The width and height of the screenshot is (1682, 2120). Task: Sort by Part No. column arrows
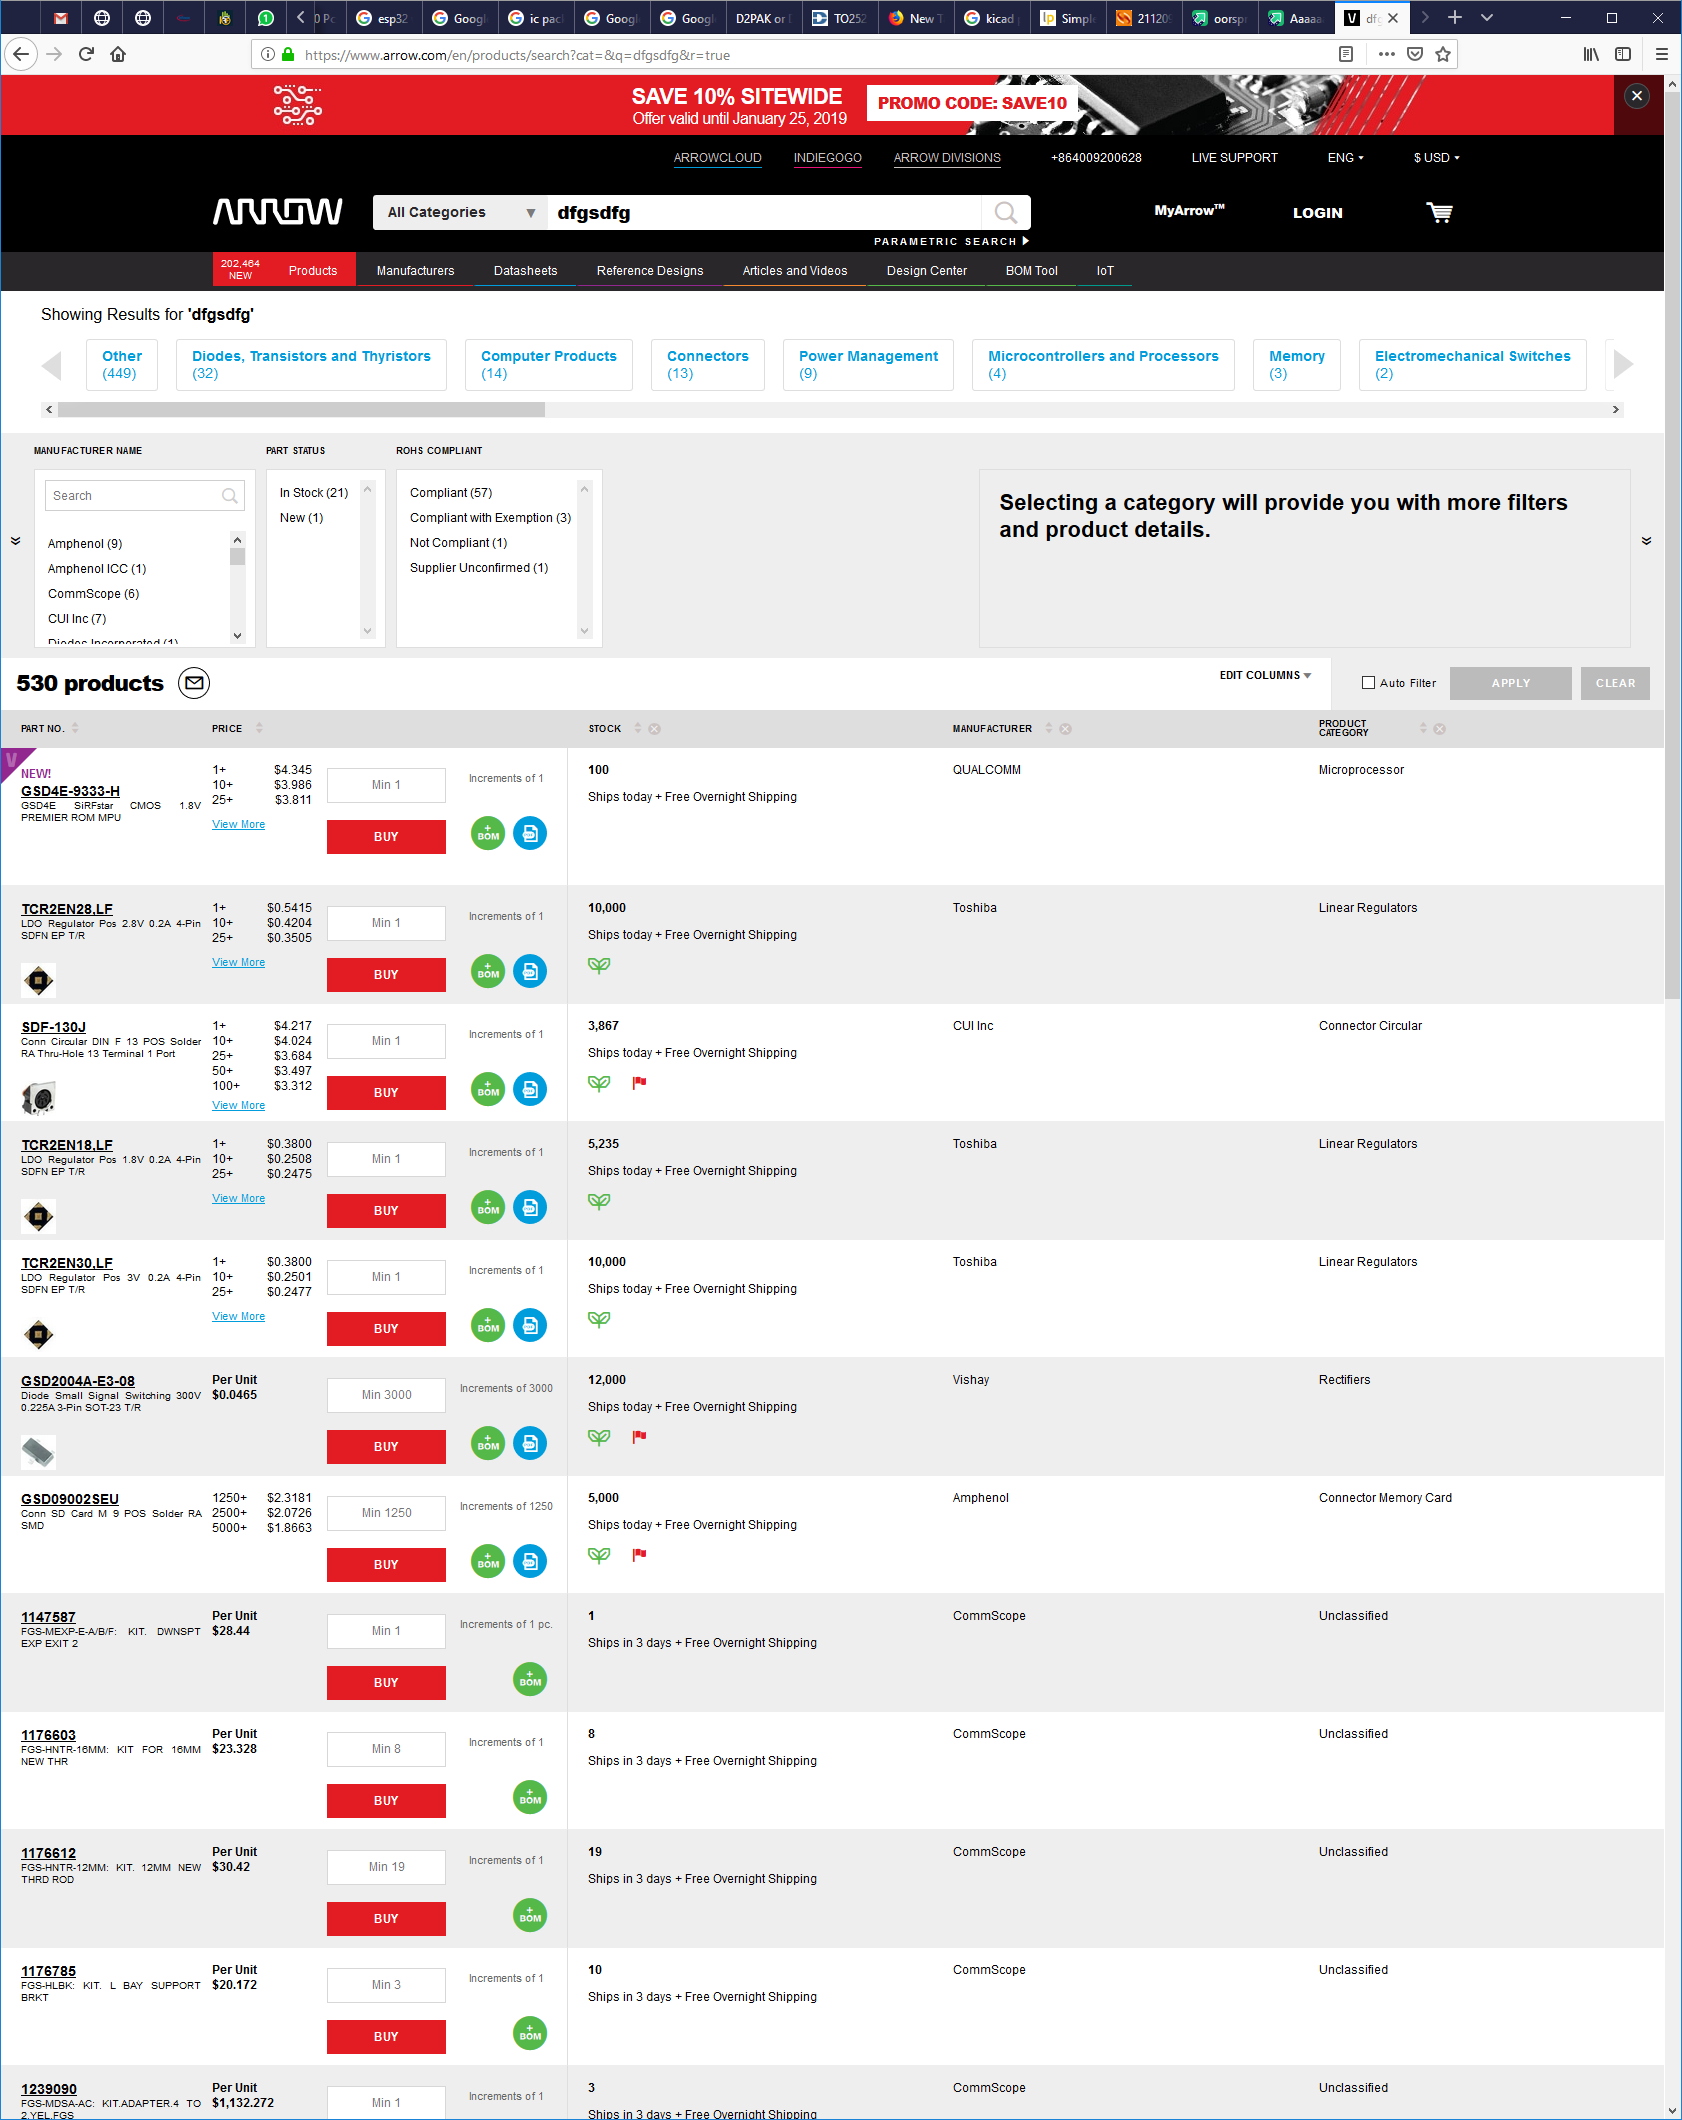(x=75, y=728)
